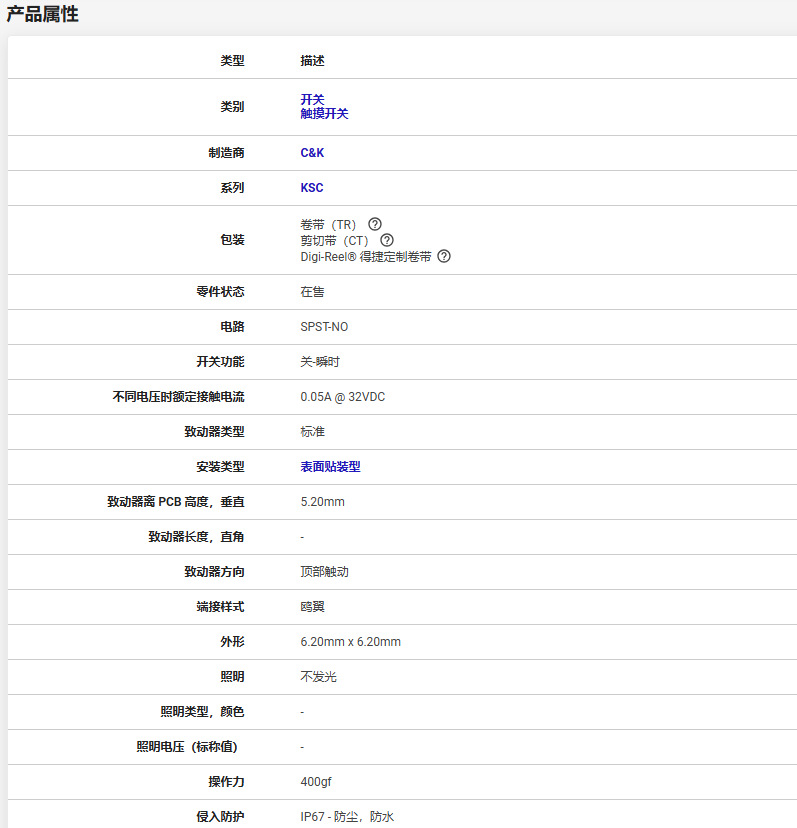
Task: Select the 剪切带 (CT) packaging text
Action: coord(334,241)
